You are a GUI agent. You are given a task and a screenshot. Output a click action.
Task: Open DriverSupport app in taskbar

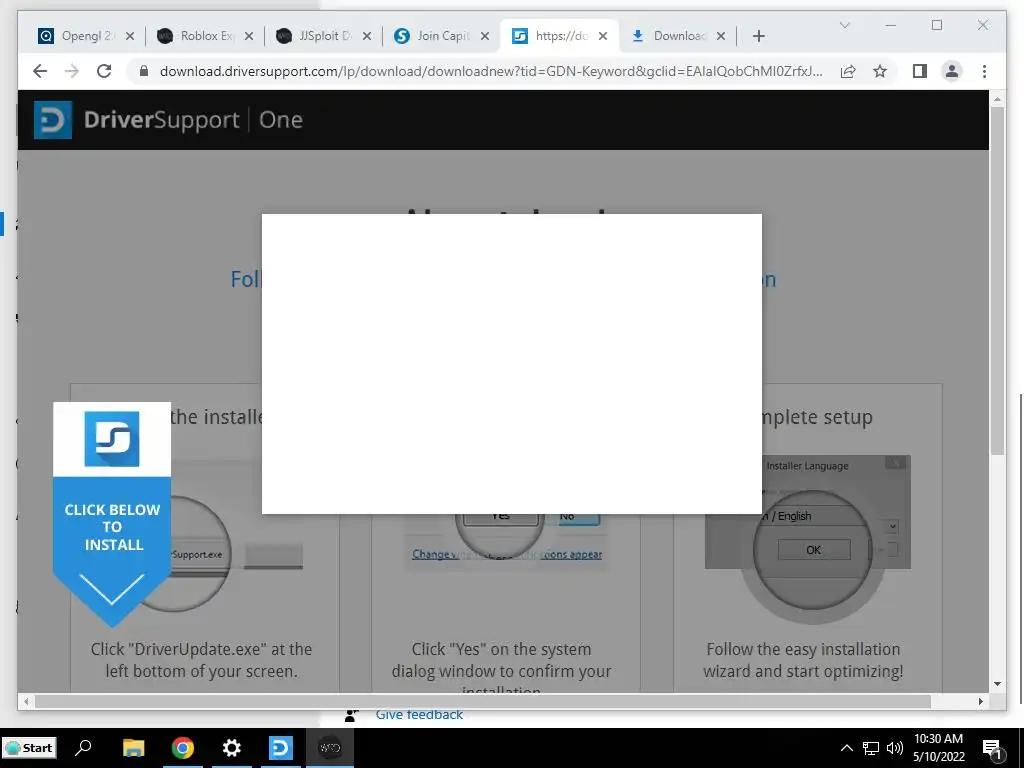281,748
